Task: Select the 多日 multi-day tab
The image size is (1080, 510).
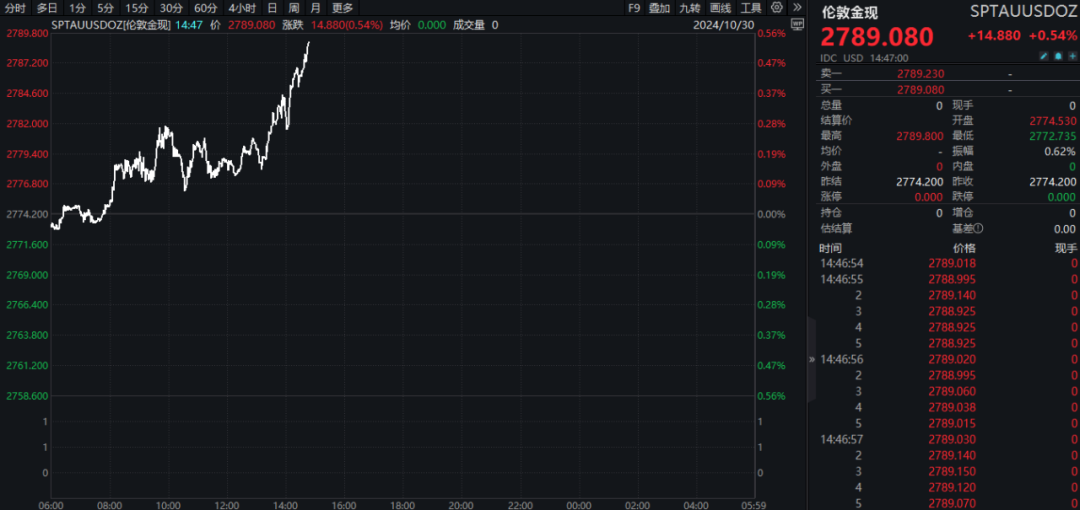Action: tap(47, 7)
